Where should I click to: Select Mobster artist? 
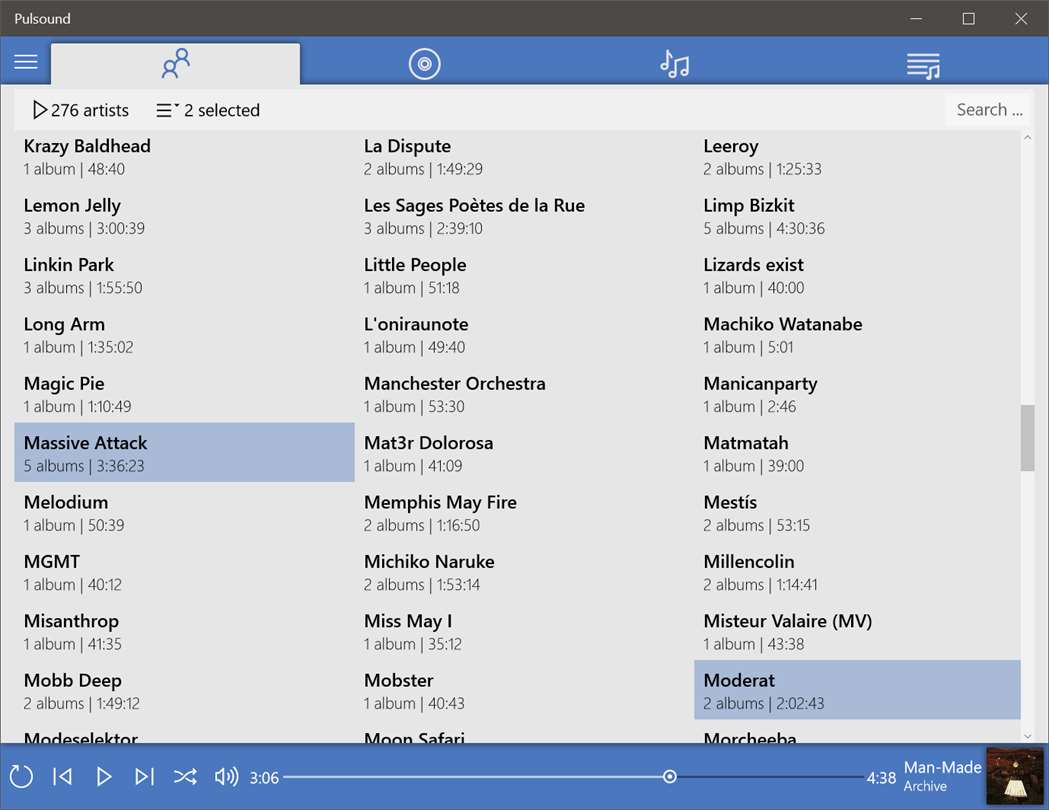[x=524, y=690]
